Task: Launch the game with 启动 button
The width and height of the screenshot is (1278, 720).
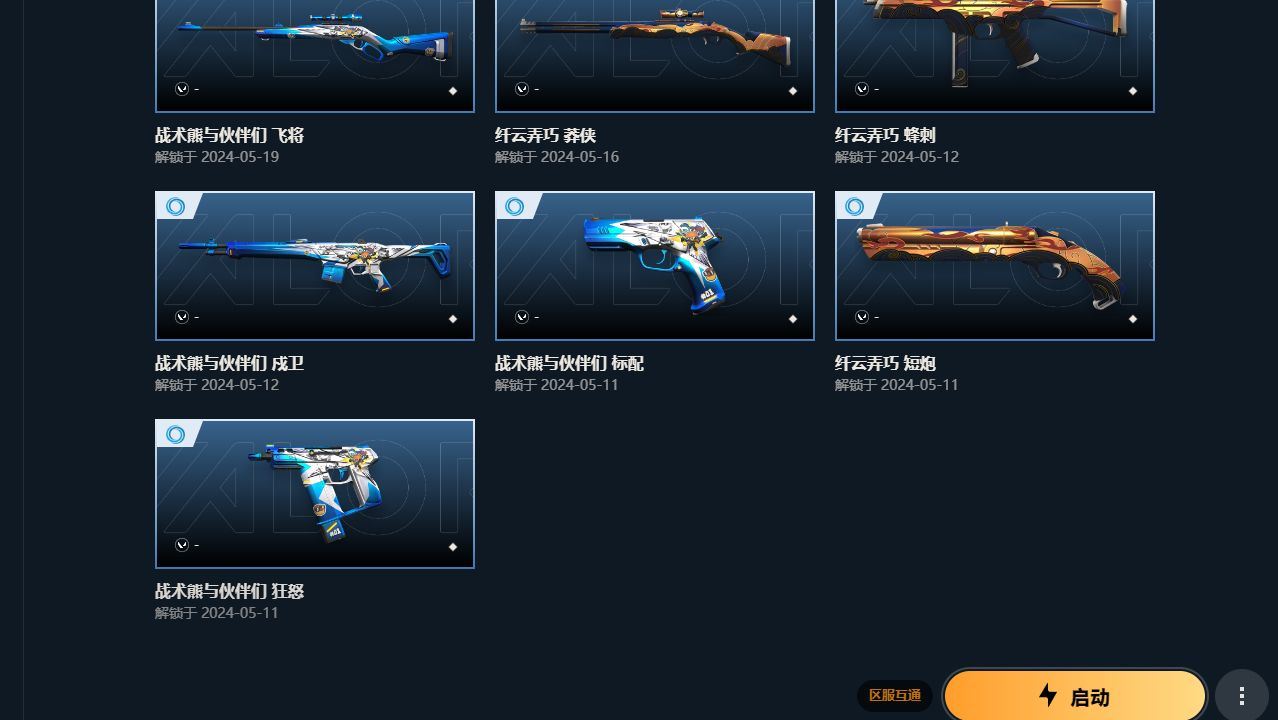Action: 1075,696
